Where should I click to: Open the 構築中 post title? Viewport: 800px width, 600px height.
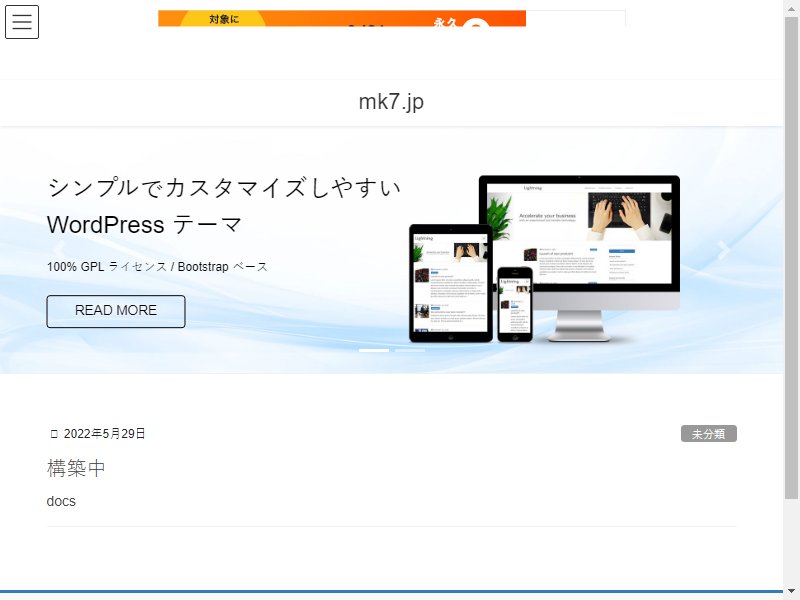(x=76, y=468)
